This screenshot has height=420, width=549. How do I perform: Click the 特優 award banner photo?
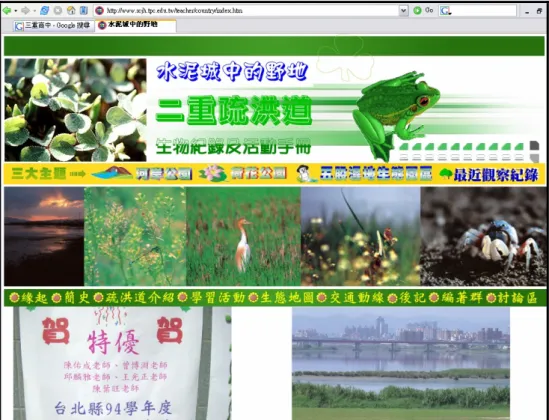coord(122,363)
